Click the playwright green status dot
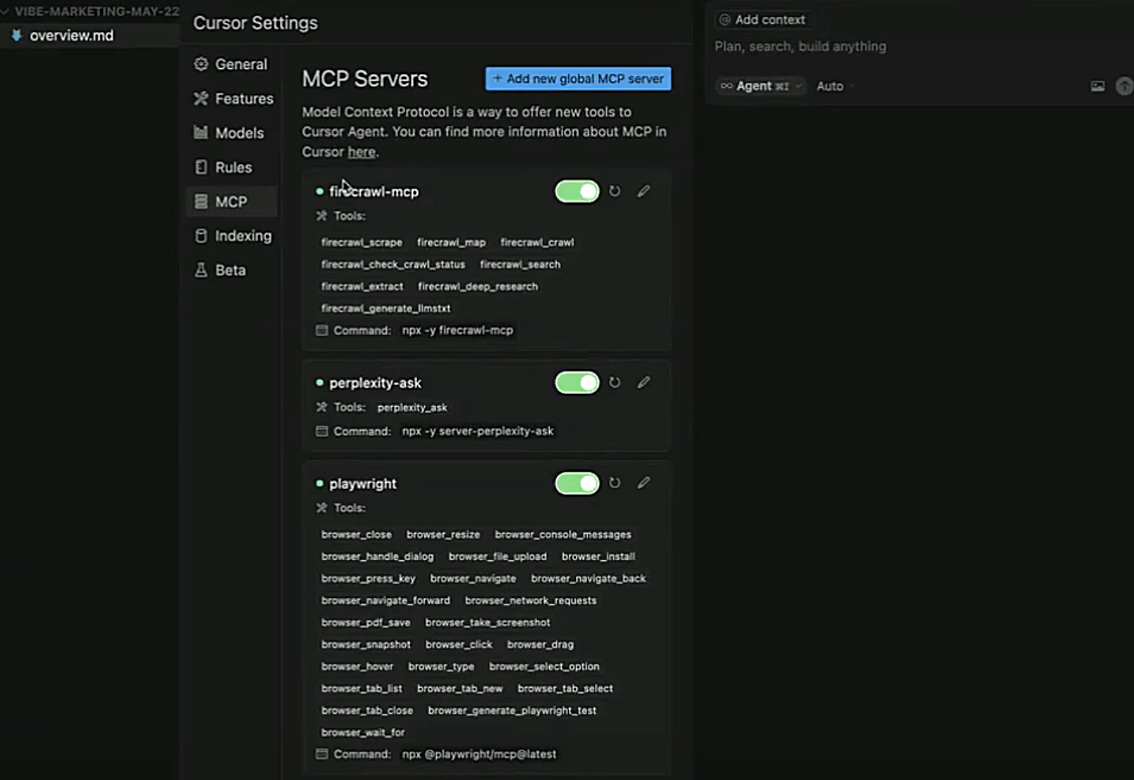 coord(320,483)
